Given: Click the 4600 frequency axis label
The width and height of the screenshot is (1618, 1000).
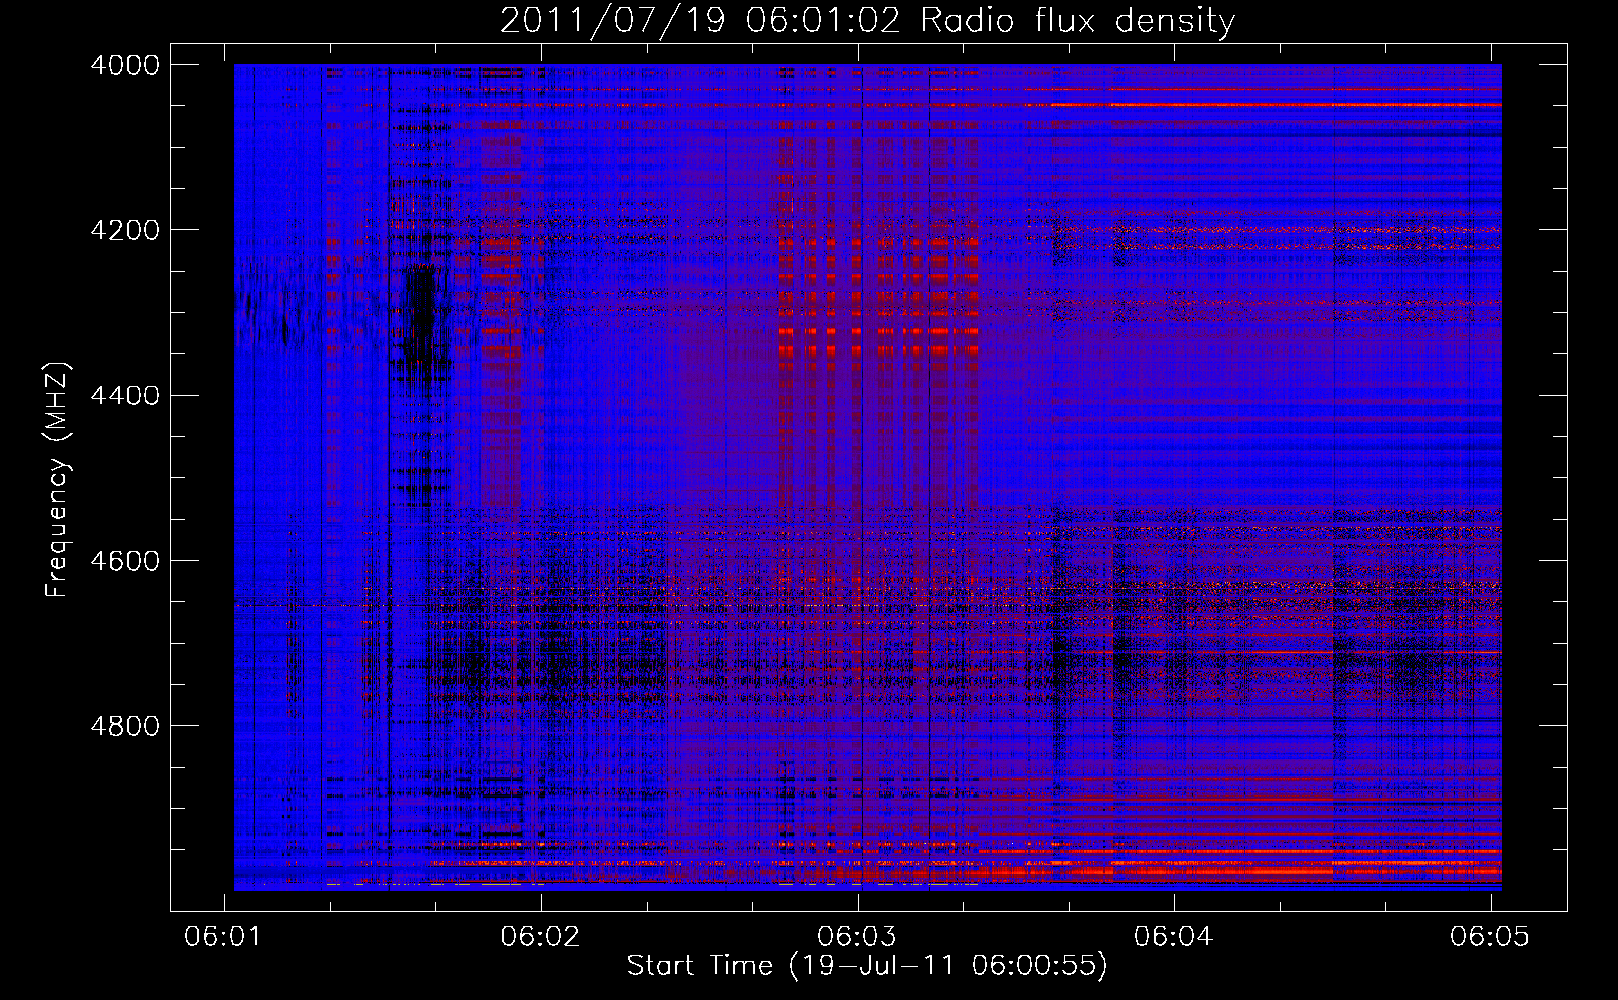Looking at the screenshot, I should coord(125,561).
